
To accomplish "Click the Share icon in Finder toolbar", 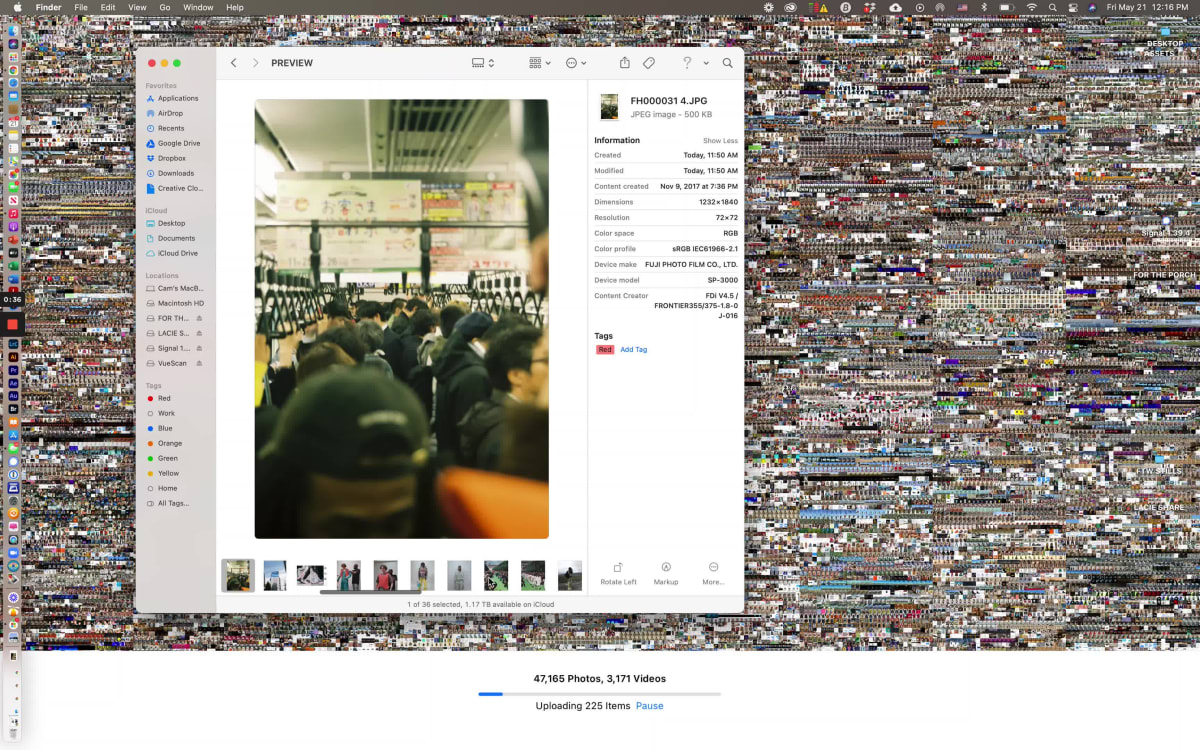I will [x=624, y=63].
